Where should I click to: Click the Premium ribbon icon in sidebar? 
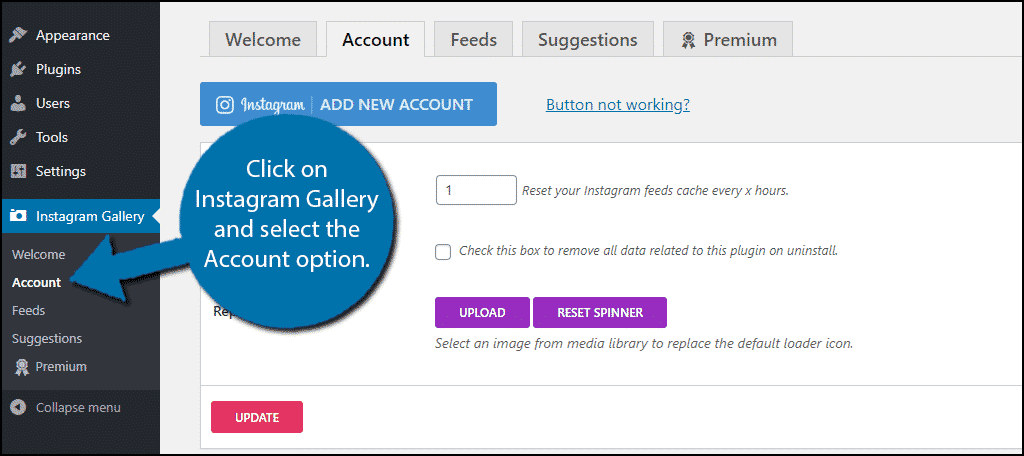click(x=22, y=366)
